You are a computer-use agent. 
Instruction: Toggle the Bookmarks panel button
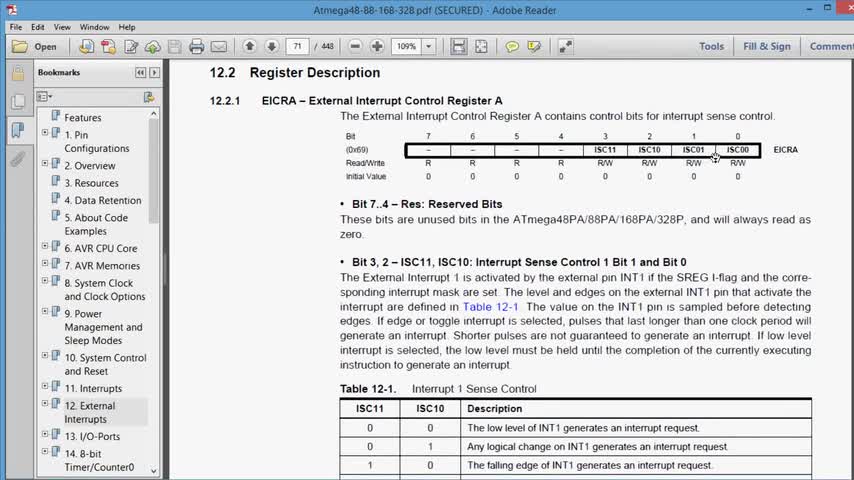[x=17, y=130]
